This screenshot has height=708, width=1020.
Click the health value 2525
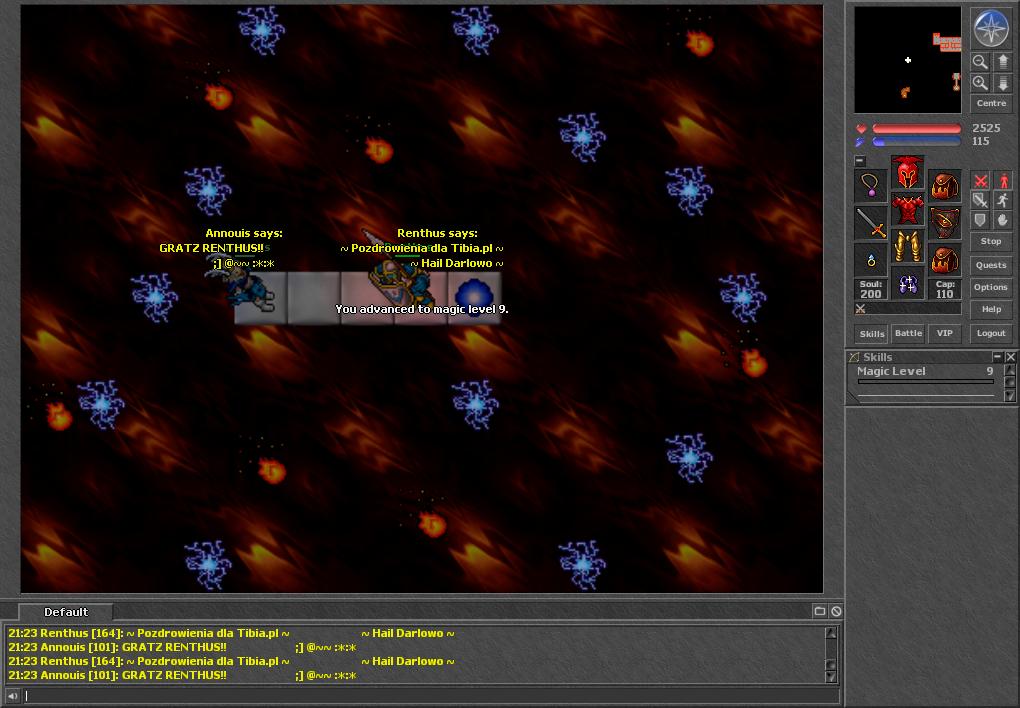click(x=986, y=128)
